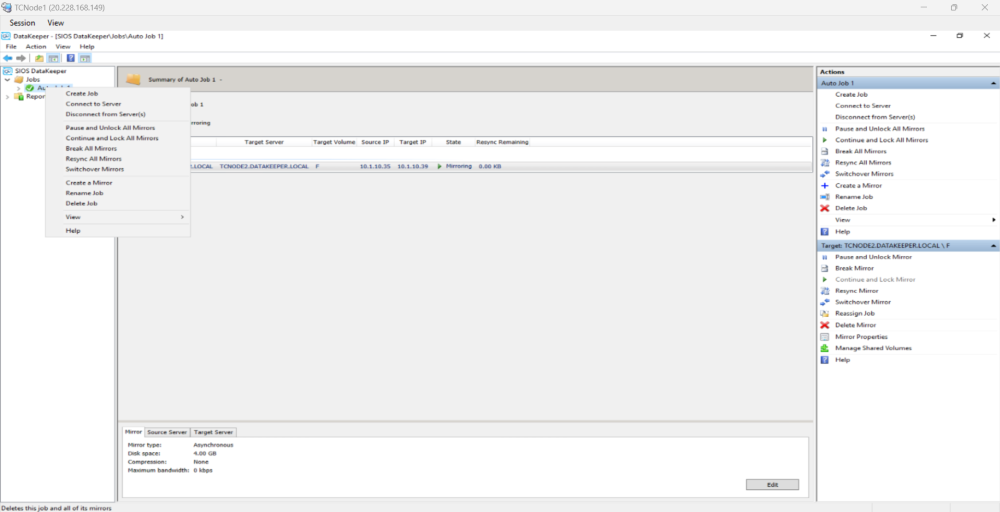This screenshot has width=1000, height=512.
Task: Click the Resync All Mirrors icon in Actions pane
Action: pyautogui.click(x=824, y=163)
